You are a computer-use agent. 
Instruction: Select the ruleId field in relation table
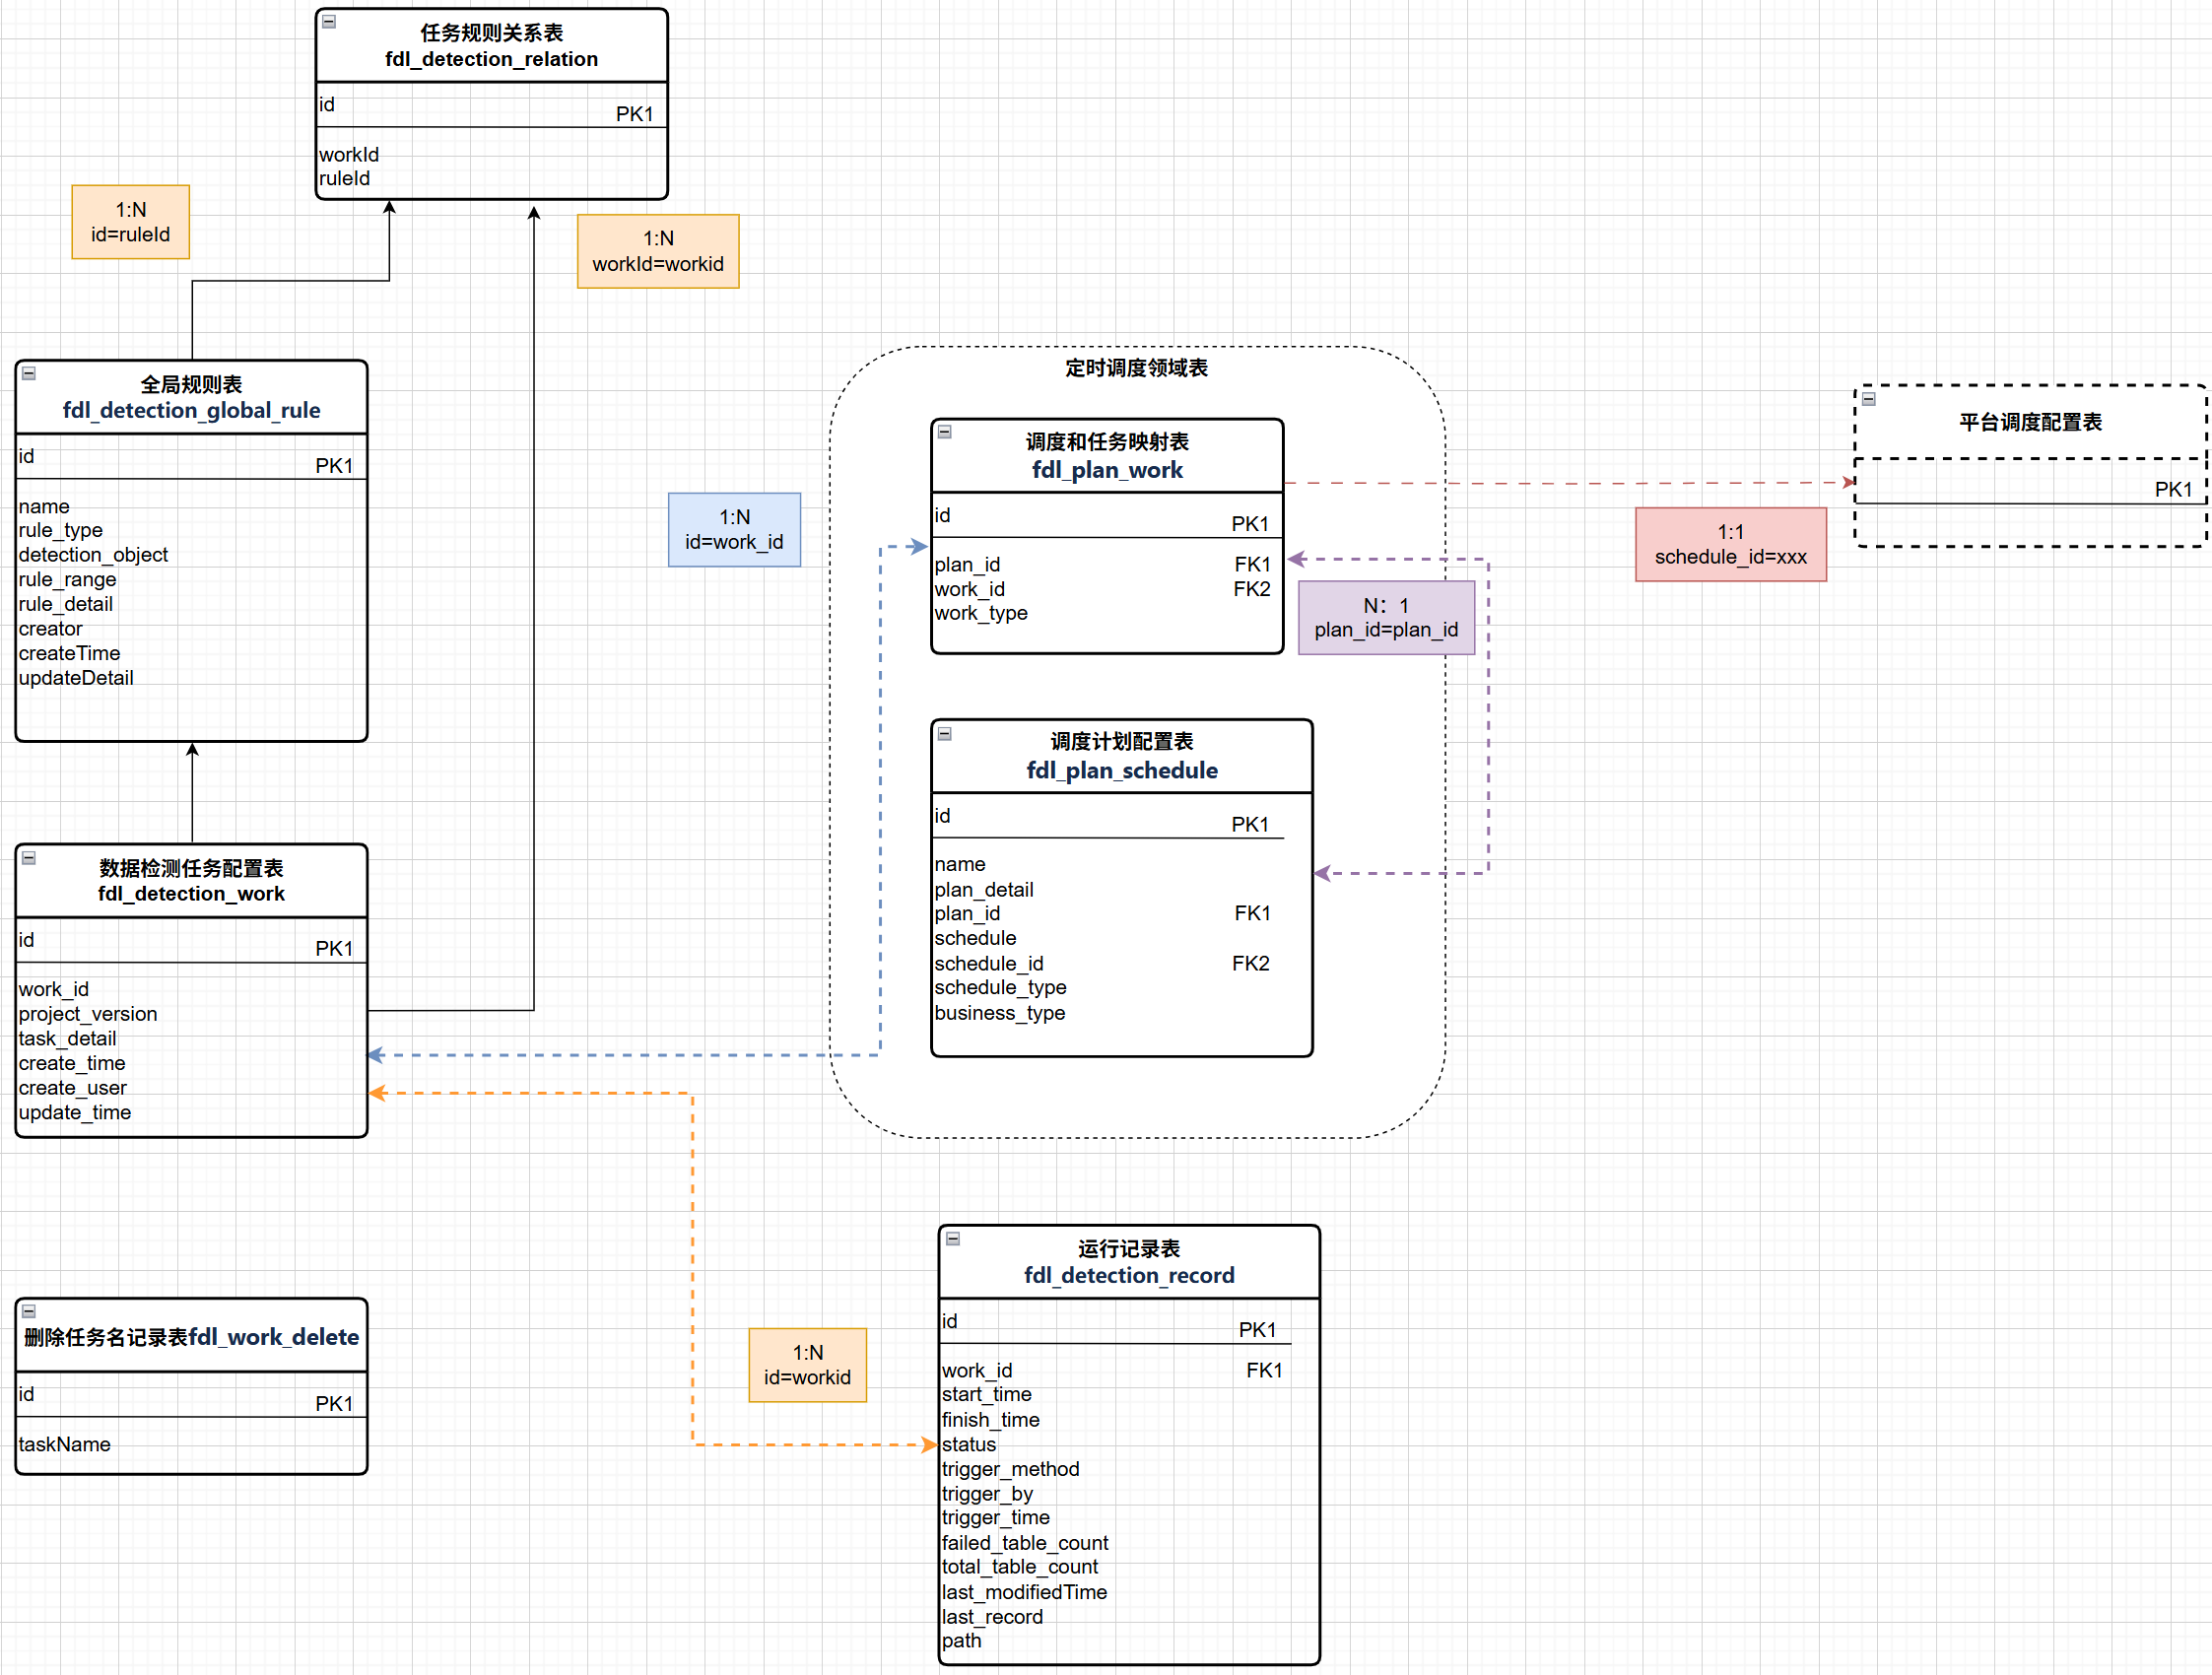(345, 179)
